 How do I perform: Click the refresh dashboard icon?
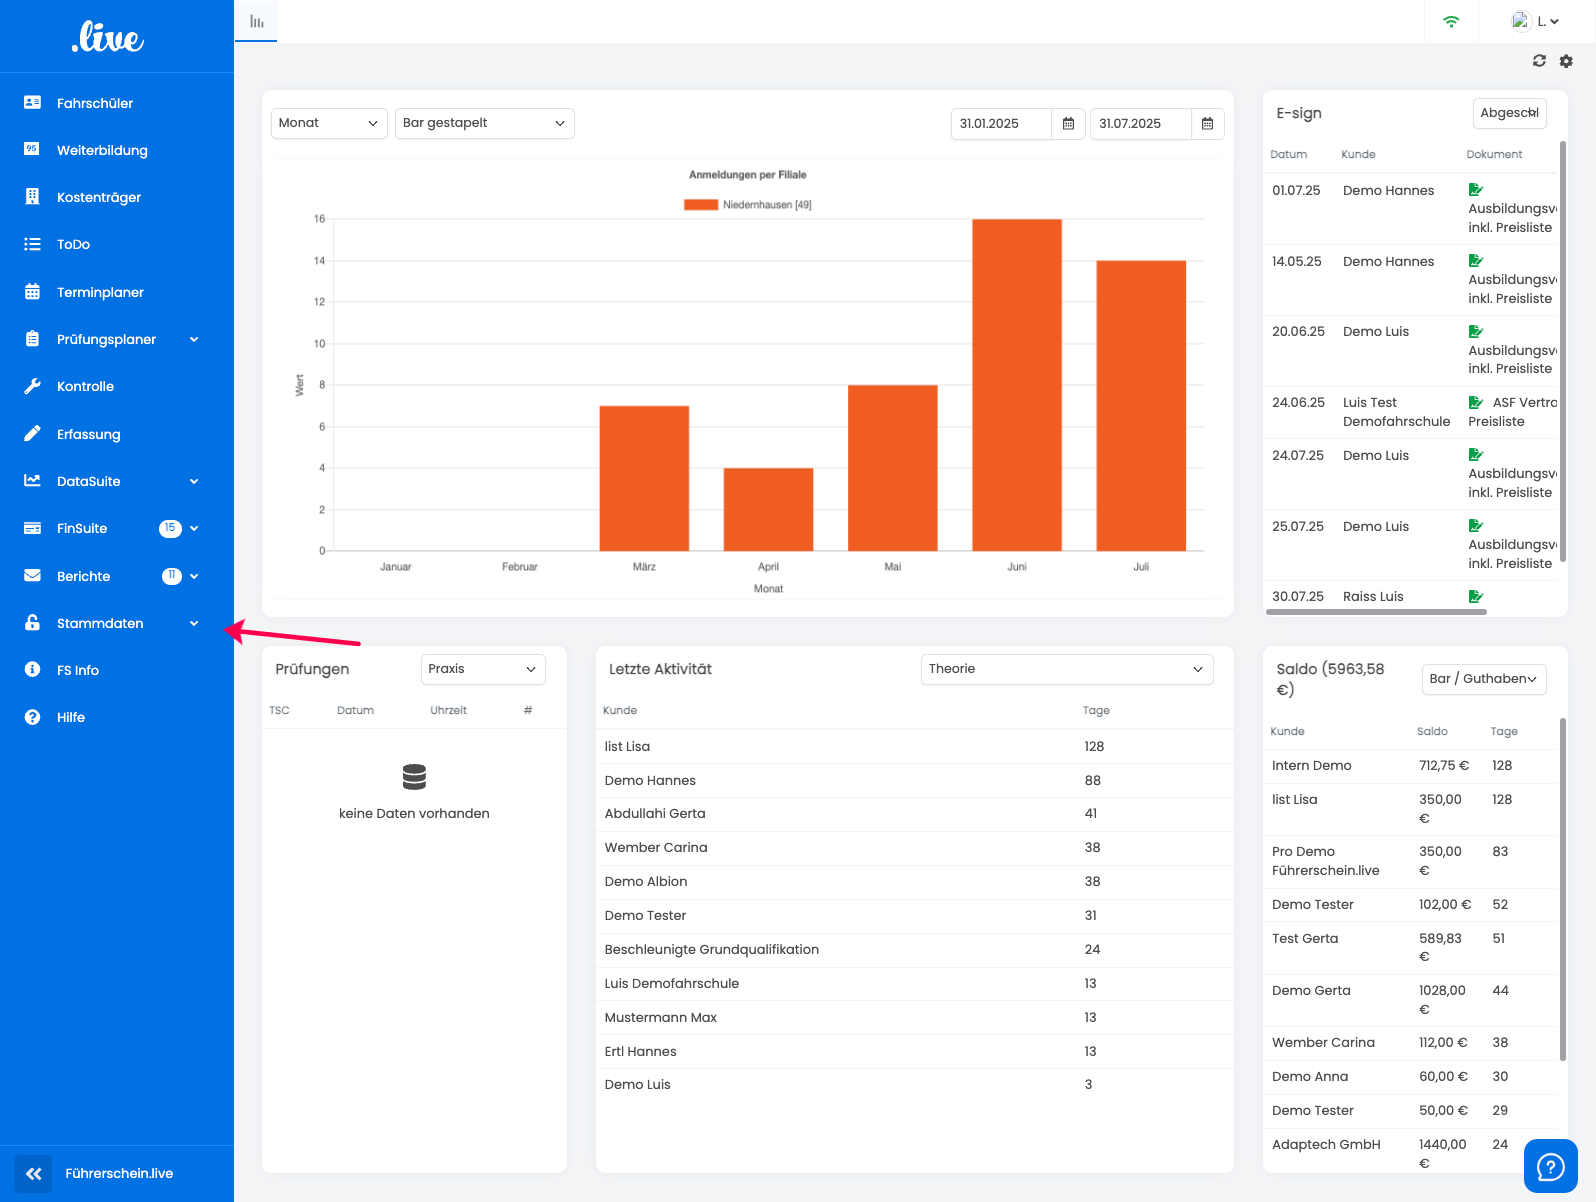tap(1539, 61)
